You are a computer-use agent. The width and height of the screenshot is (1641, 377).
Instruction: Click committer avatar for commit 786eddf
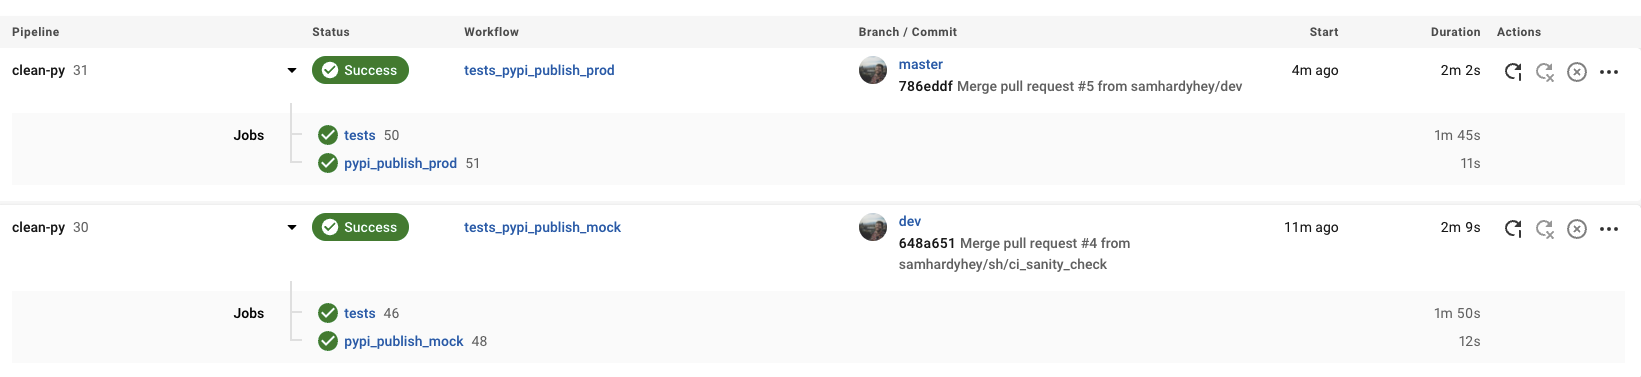[873, 70]
